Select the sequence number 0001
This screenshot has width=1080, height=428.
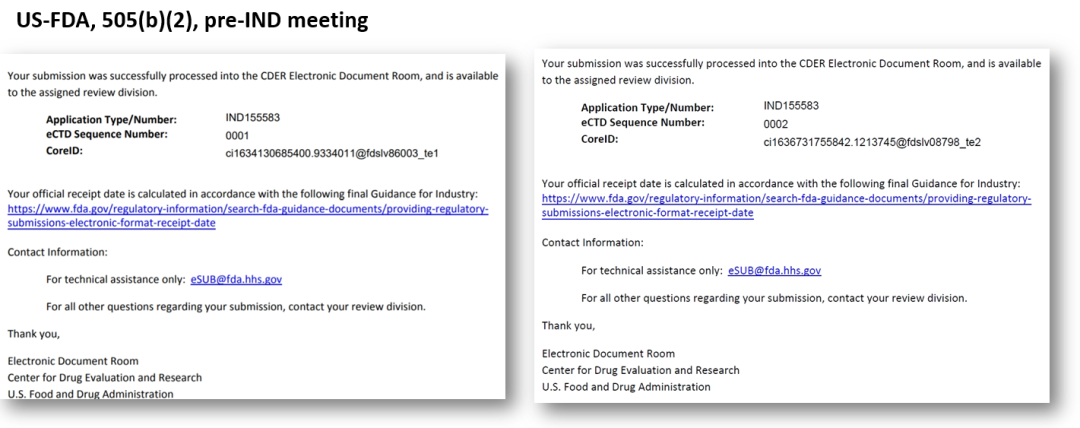pos(237,135)
